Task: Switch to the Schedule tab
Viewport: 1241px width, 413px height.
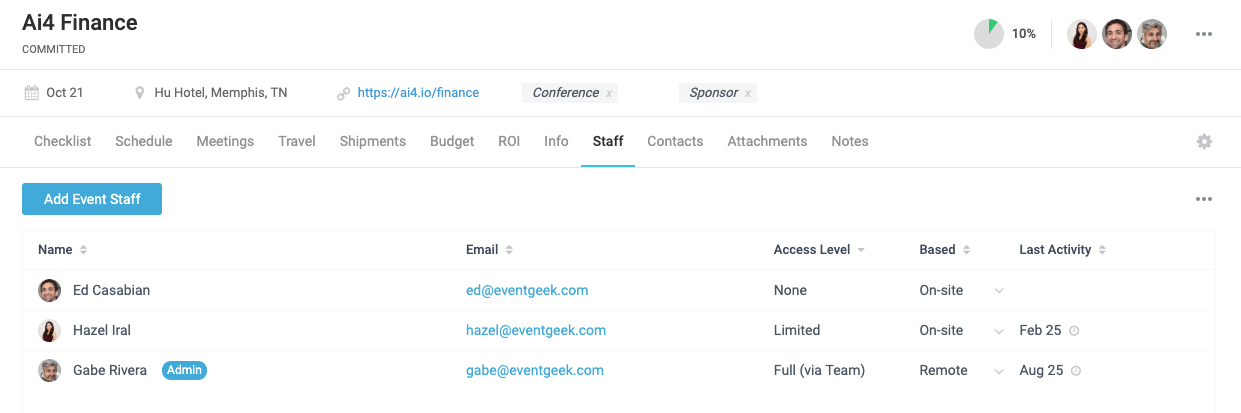Action: (144, 142)
